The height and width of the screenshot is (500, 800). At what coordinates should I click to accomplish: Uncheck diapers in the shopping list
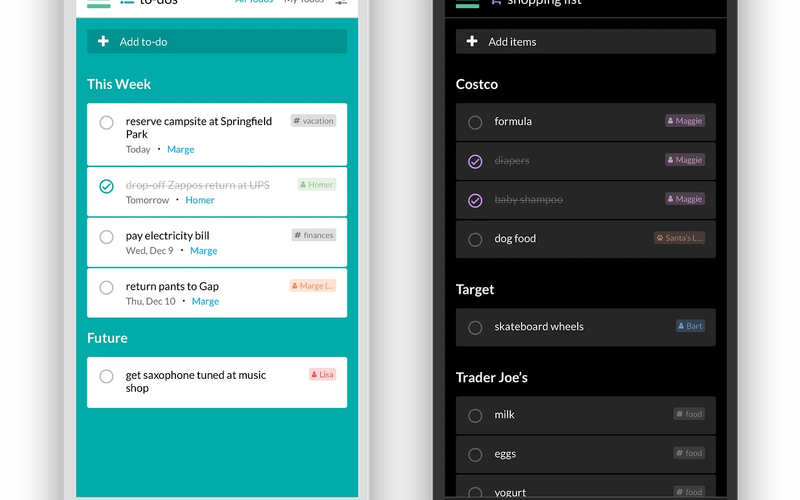(x=475, y=161)
